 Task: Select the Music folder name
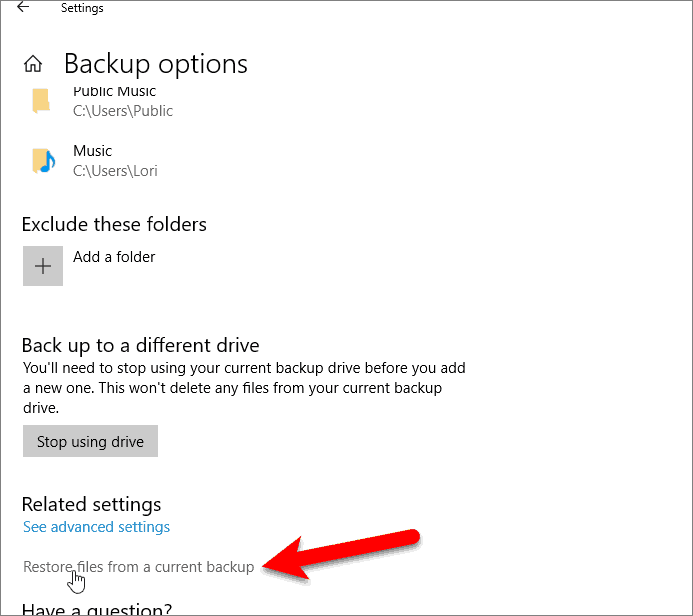pyautogui.click(x=92, y=151)
